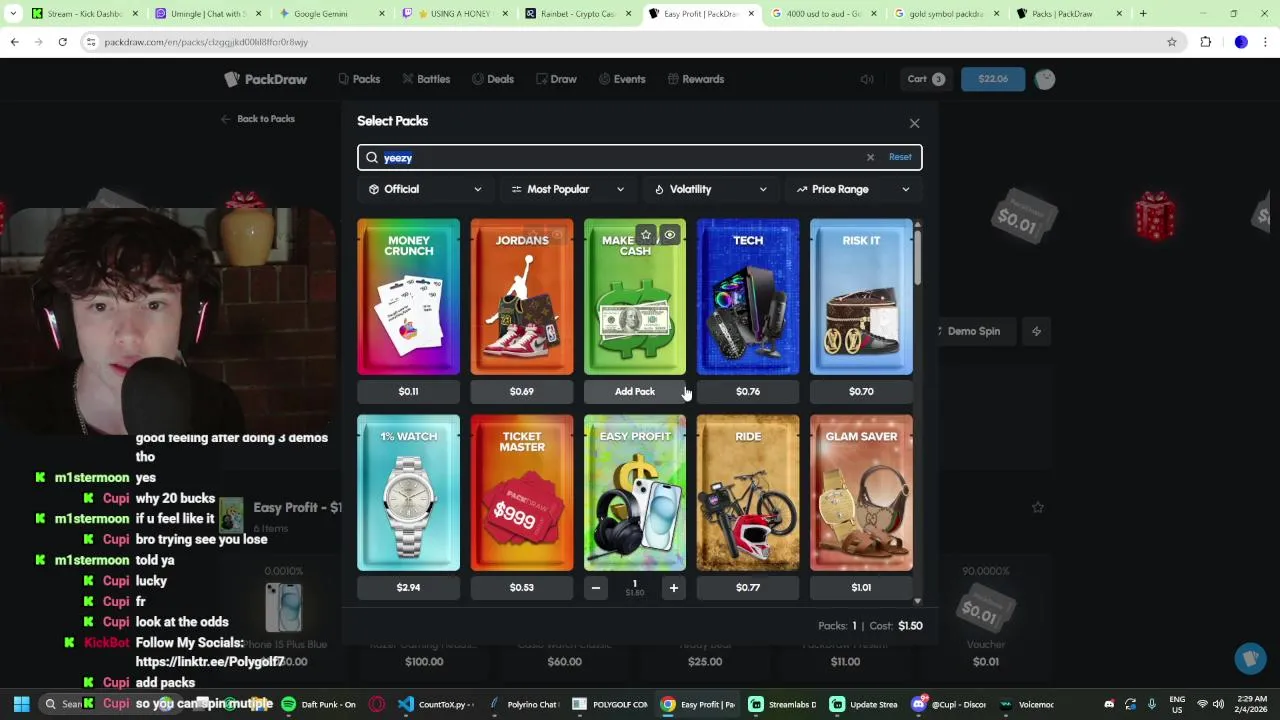1280x720 pixels.
Task: Select the Ride pack card
Action: [748, 493]
